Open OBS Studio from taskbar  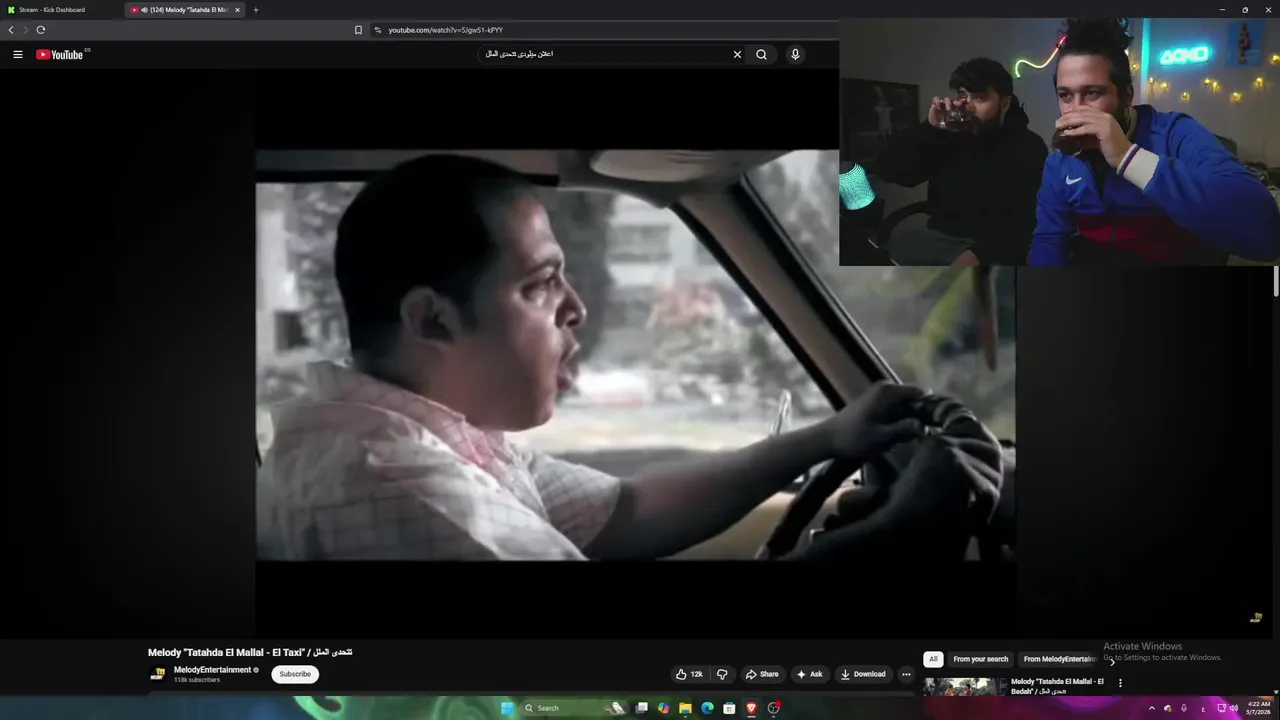pos(774,708)
